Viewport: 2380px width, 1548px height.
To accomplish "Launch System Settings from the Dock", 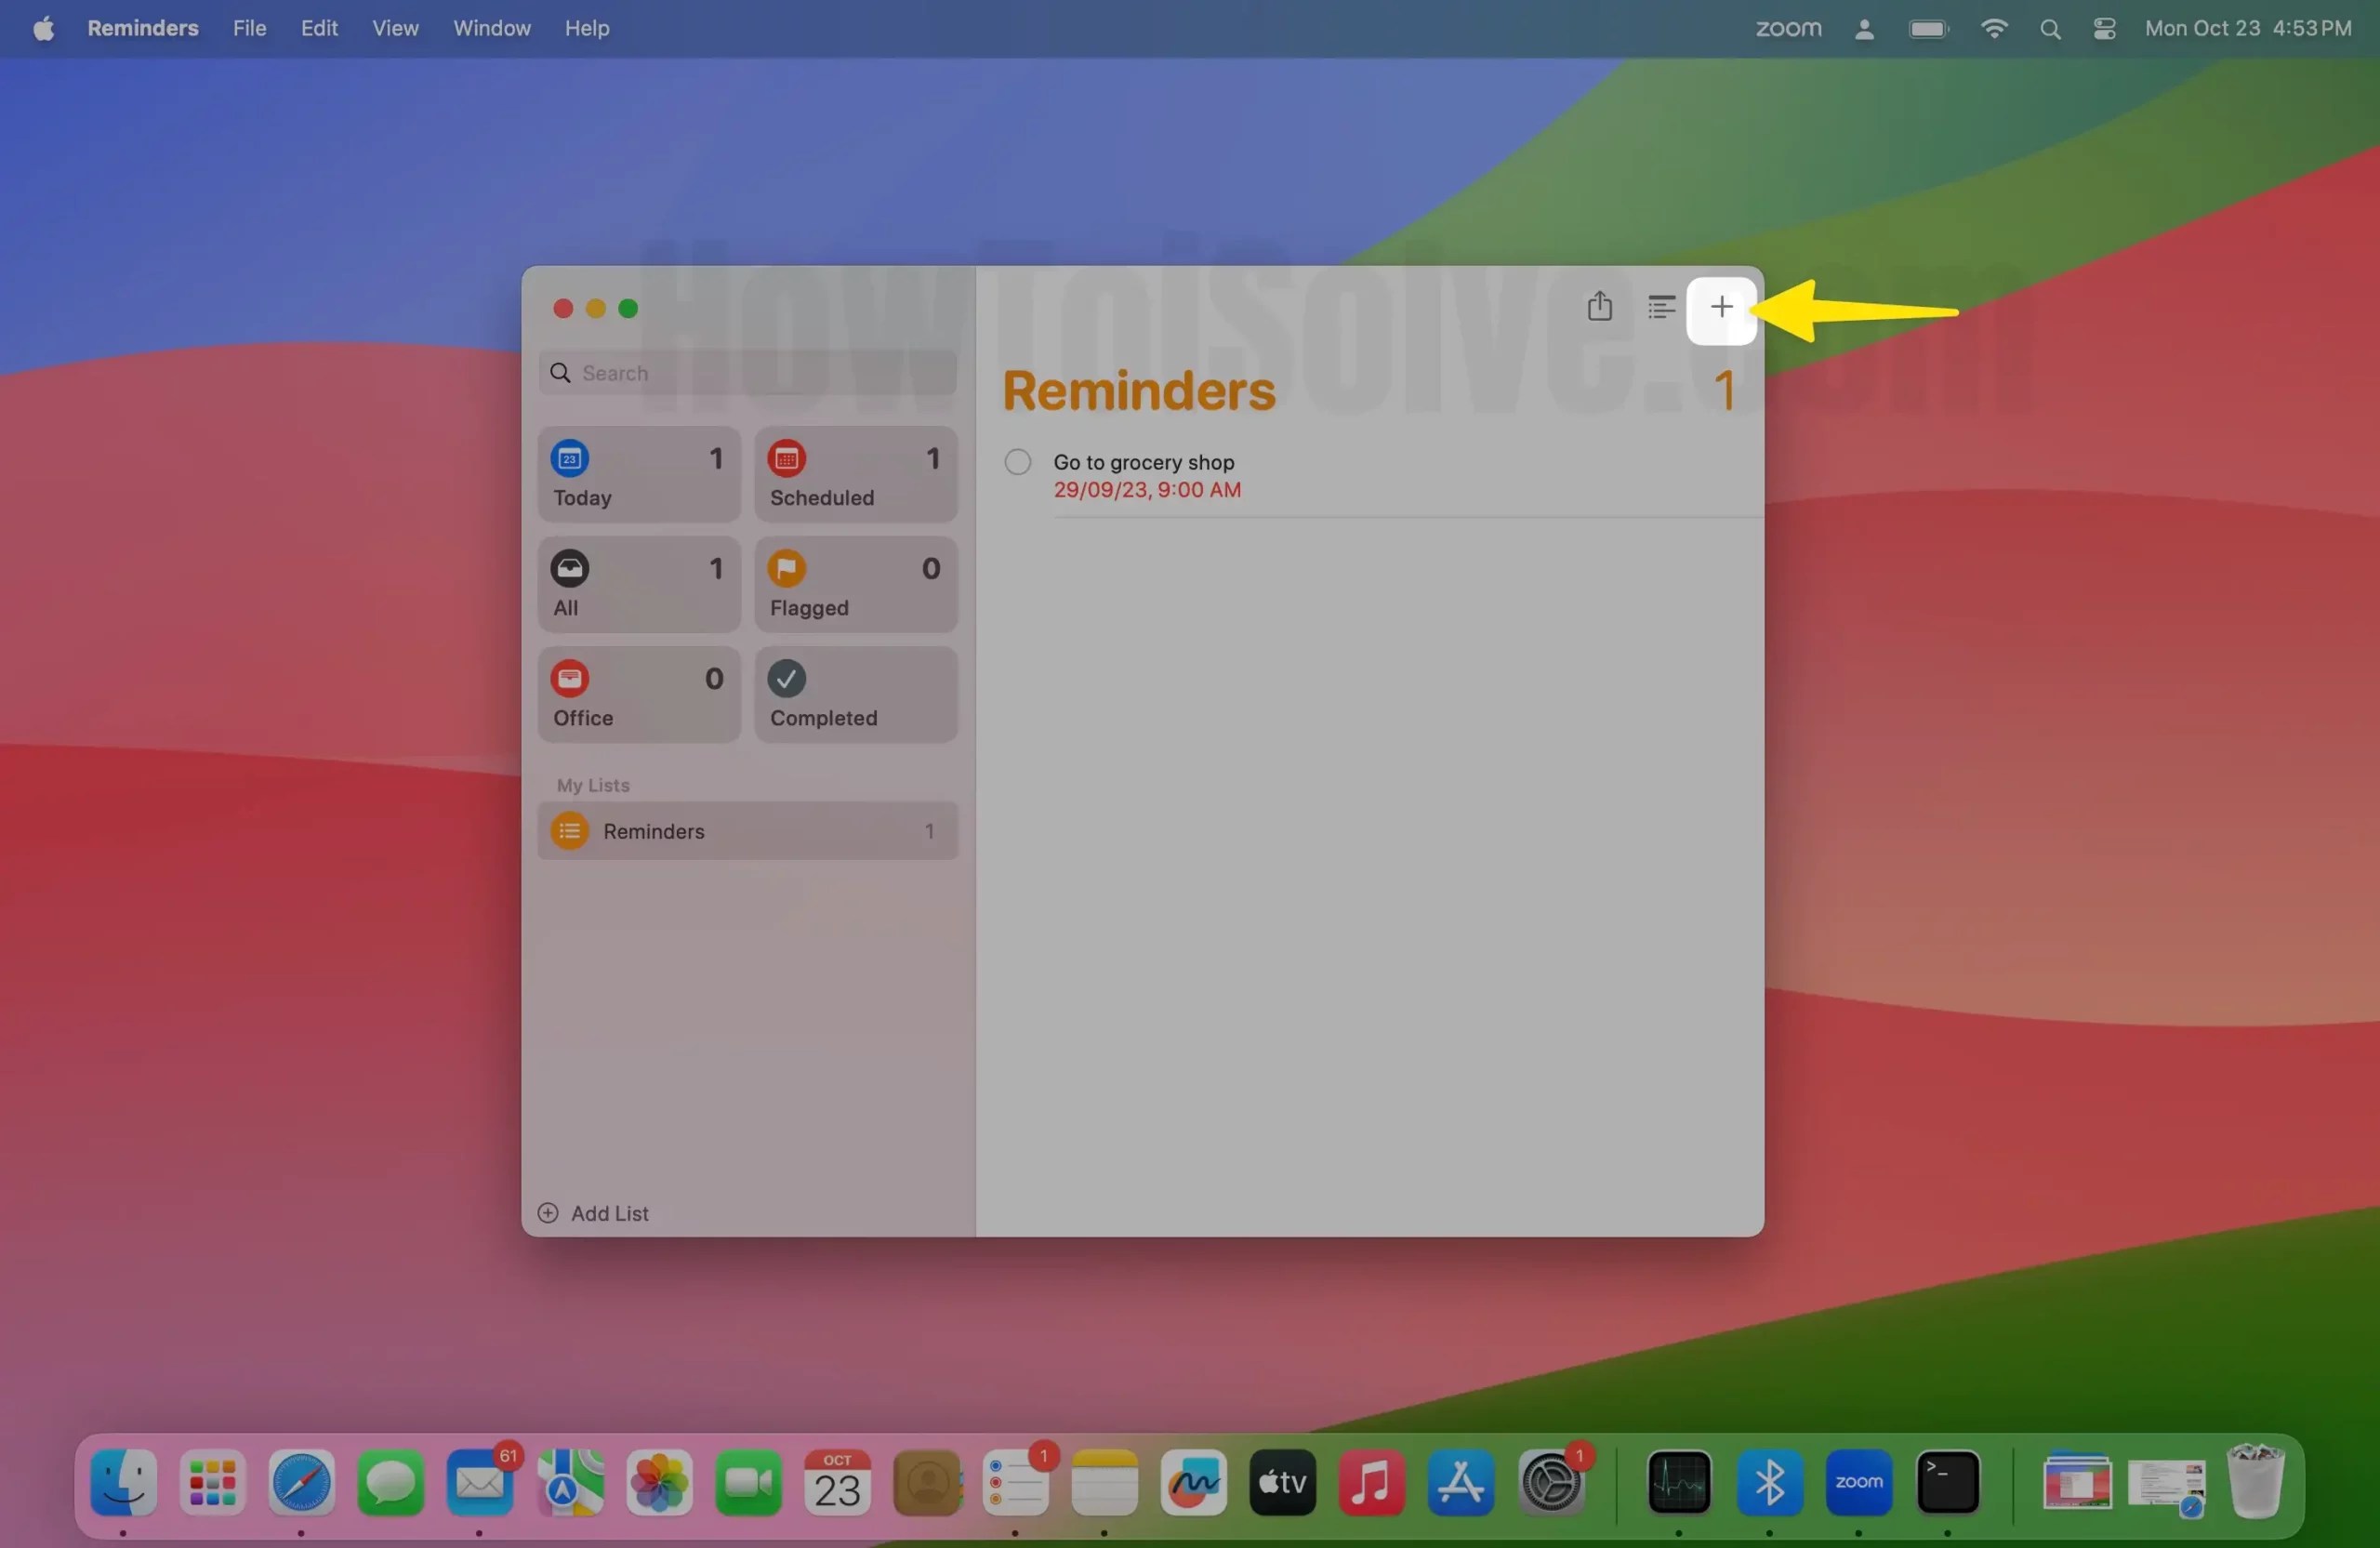I will click(1552, 1484).
